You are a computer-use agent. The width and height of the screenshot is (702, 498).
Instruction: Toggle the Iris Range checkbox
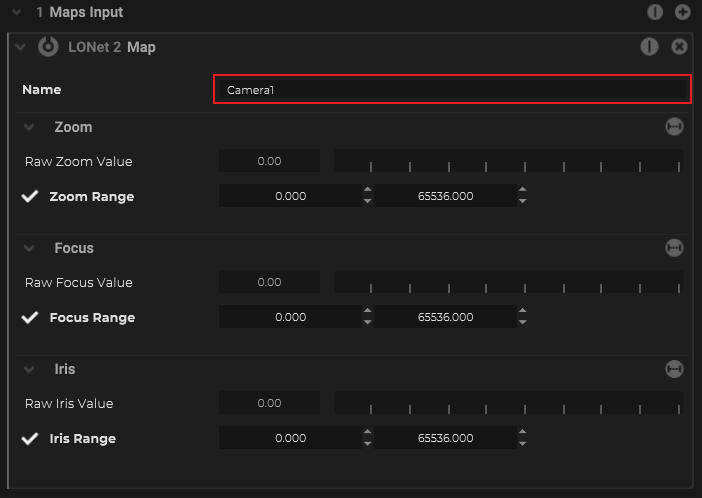30,439
